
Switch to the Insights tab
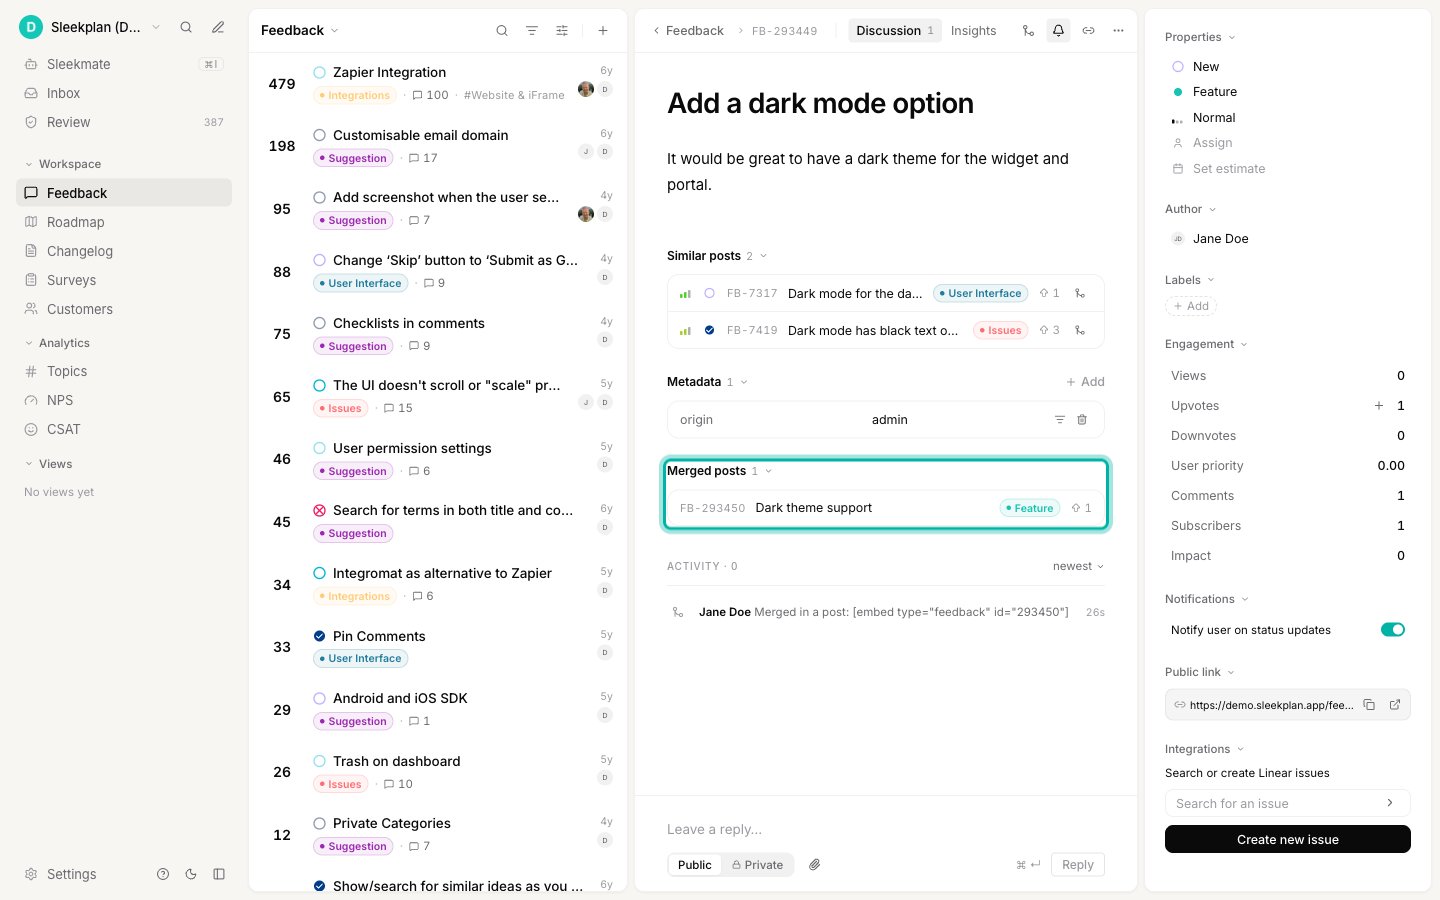click(x=973, y=31)
